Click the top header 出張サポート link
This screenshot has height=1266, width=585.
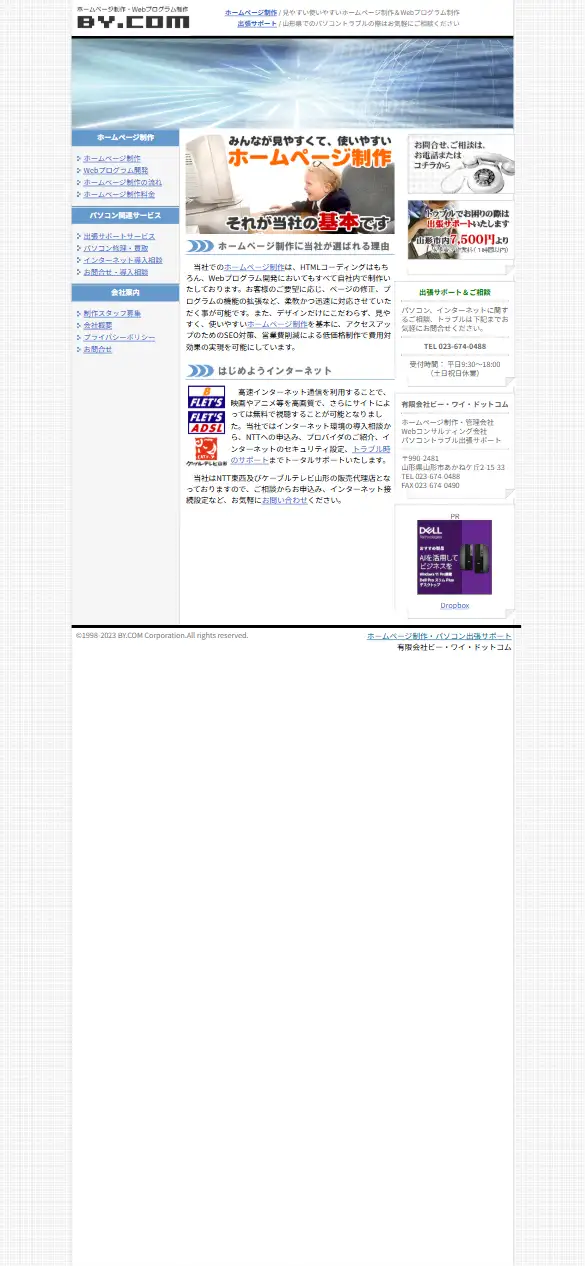point(257,23)
